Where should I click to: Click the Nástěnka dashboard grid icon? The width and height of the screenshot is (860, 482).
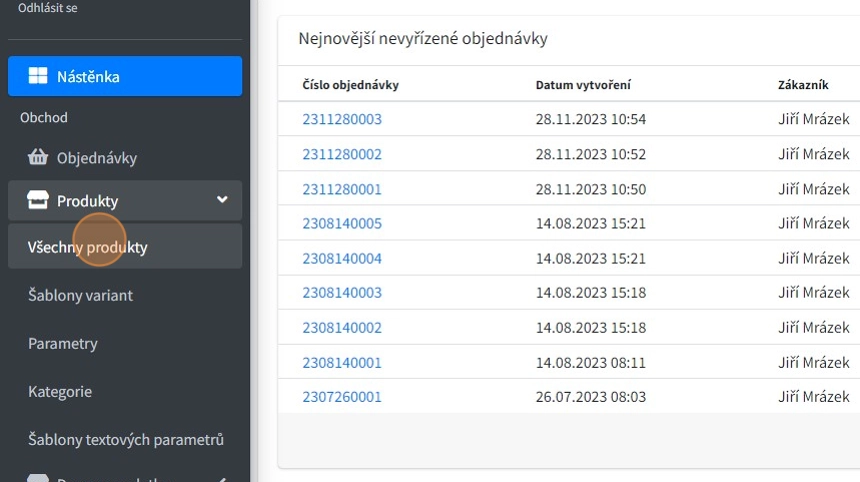click(x=38, y=76)
